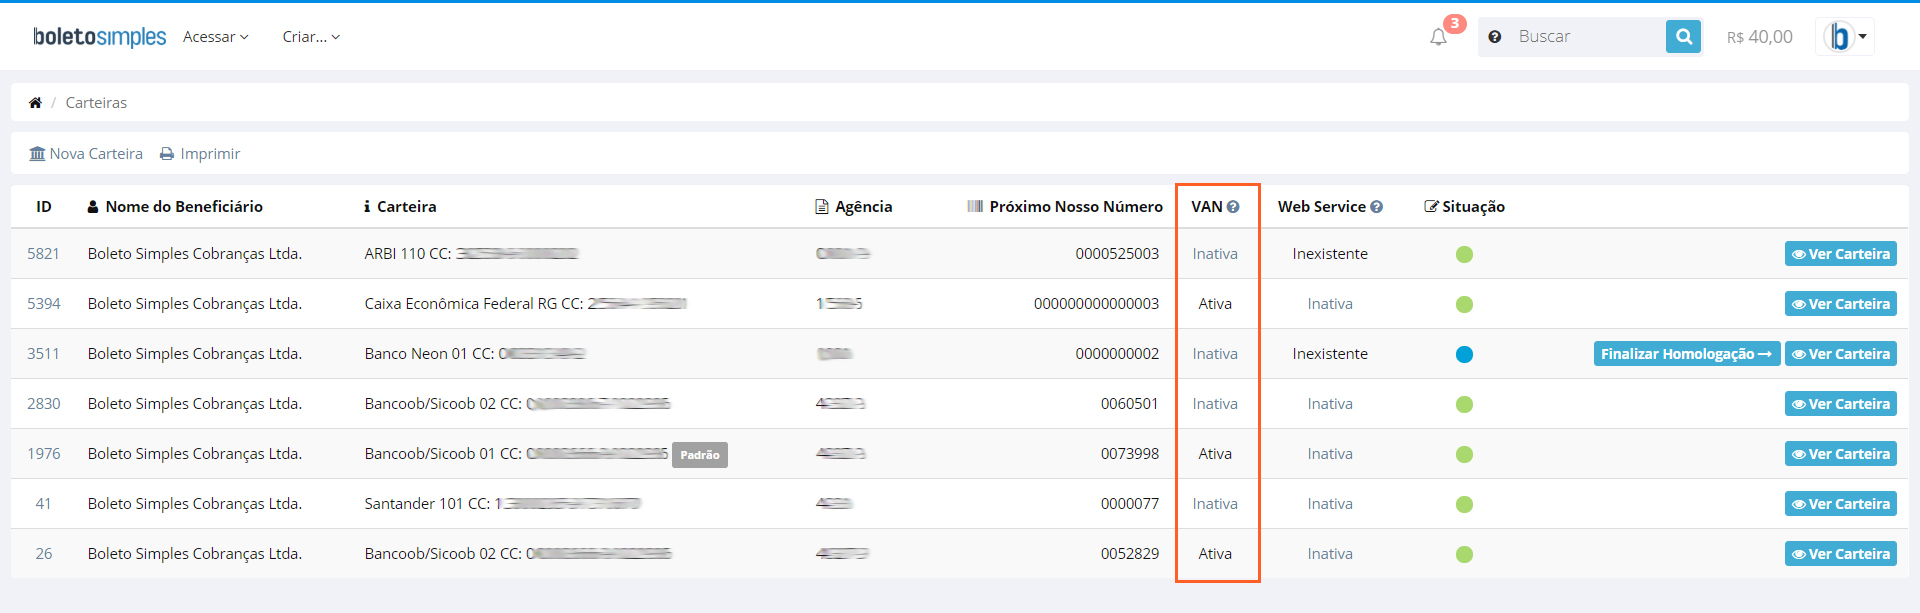
Task: Click the search magnifier button
Action: (1683, 37)
